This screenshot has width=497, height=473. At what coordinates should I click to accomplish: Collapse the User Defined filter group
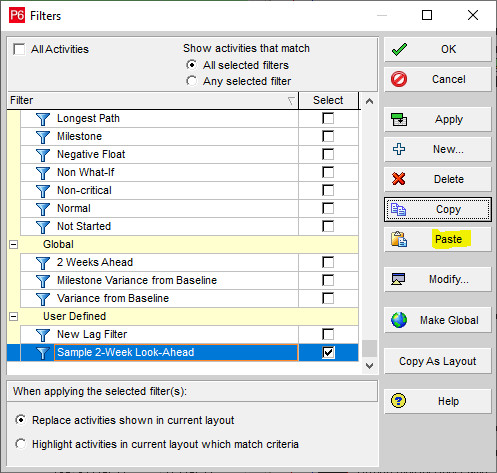pyautogui.click(x=13, y=316)
